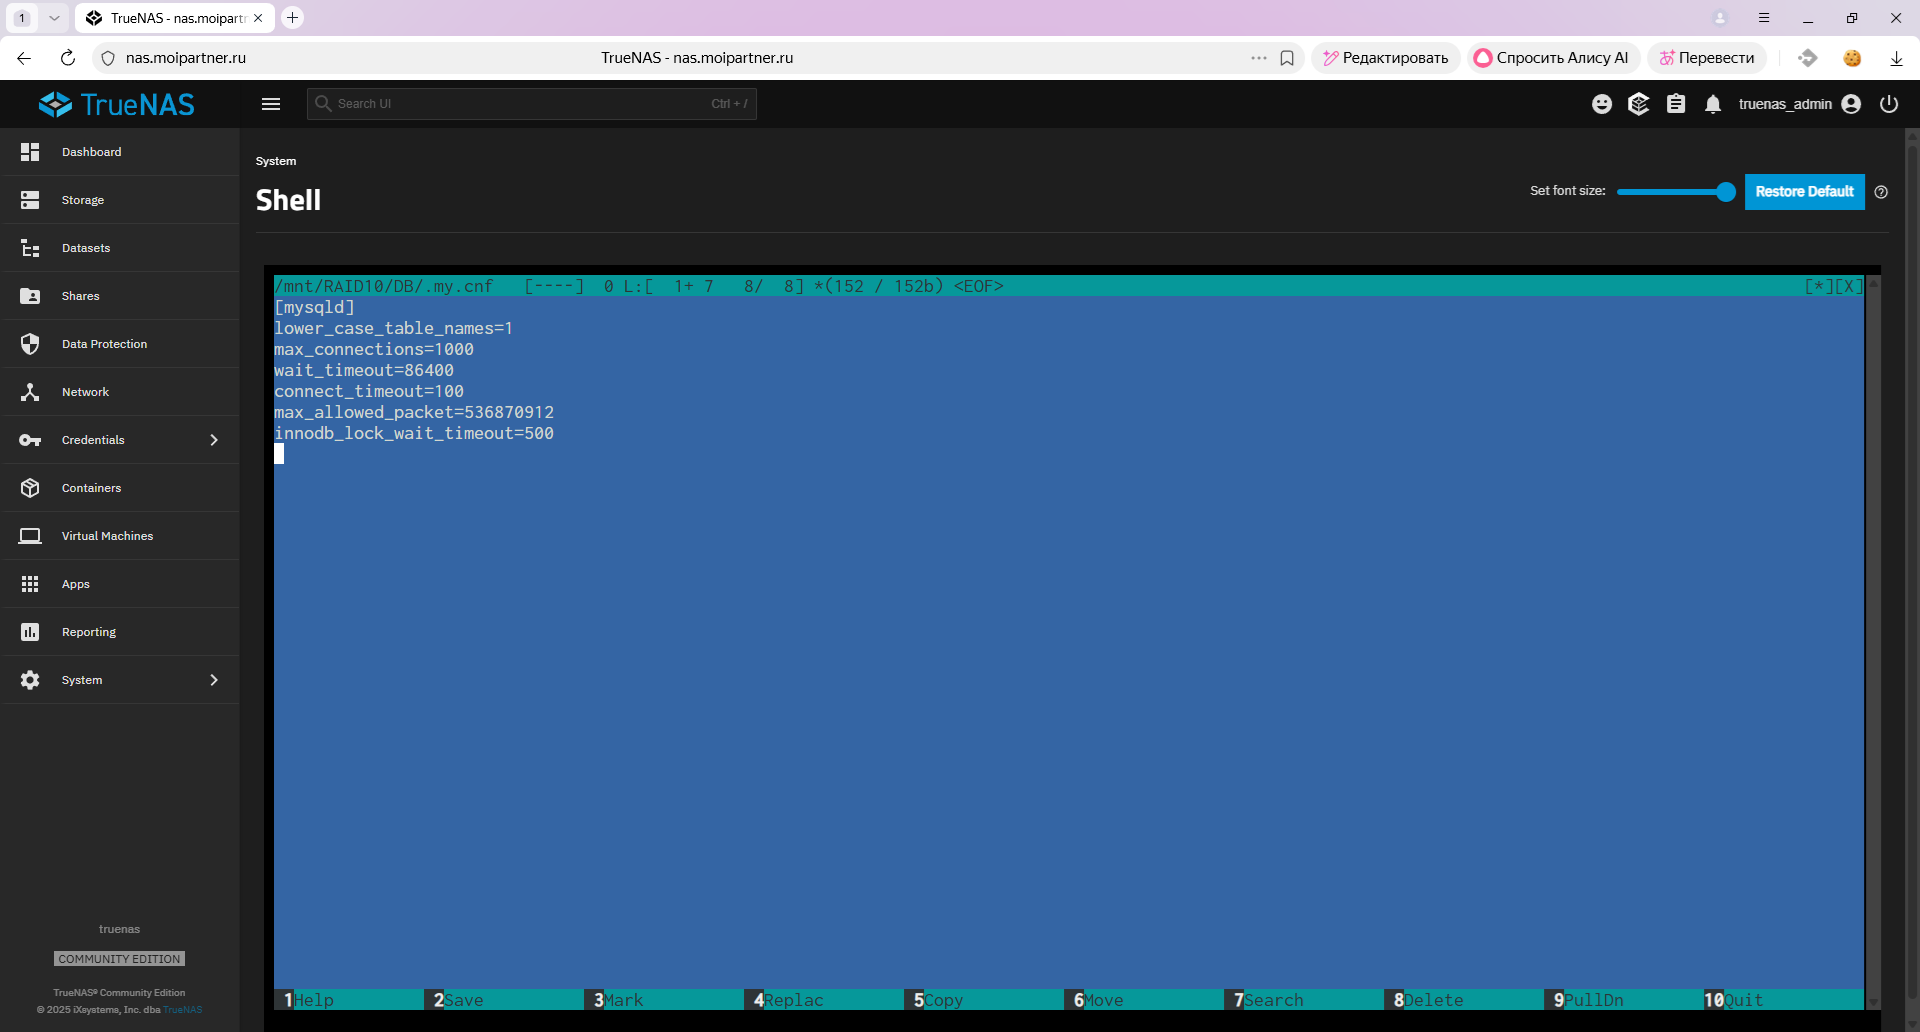Open Datasets in the sidebar
Image resolution: width=1920 pixels, height=1032 pixels.
point(86,248)
